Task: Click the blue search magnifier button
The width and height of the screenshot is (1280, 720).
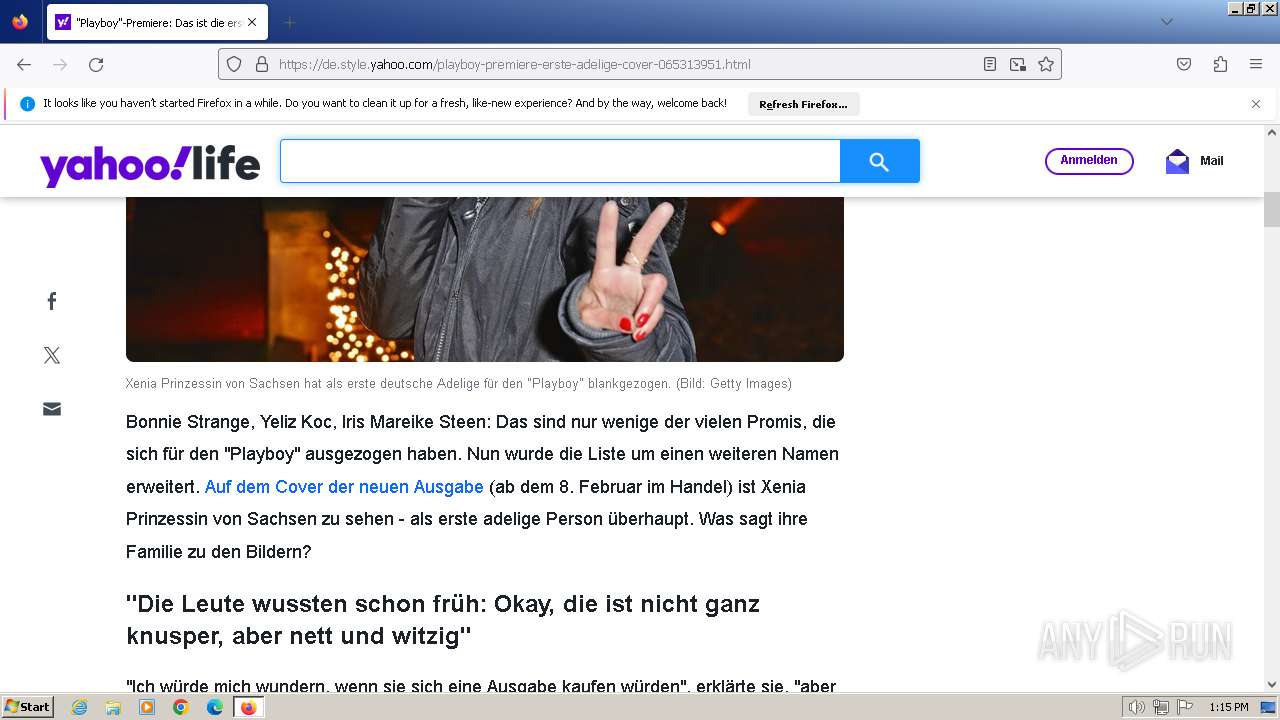Action: [880, 161]
